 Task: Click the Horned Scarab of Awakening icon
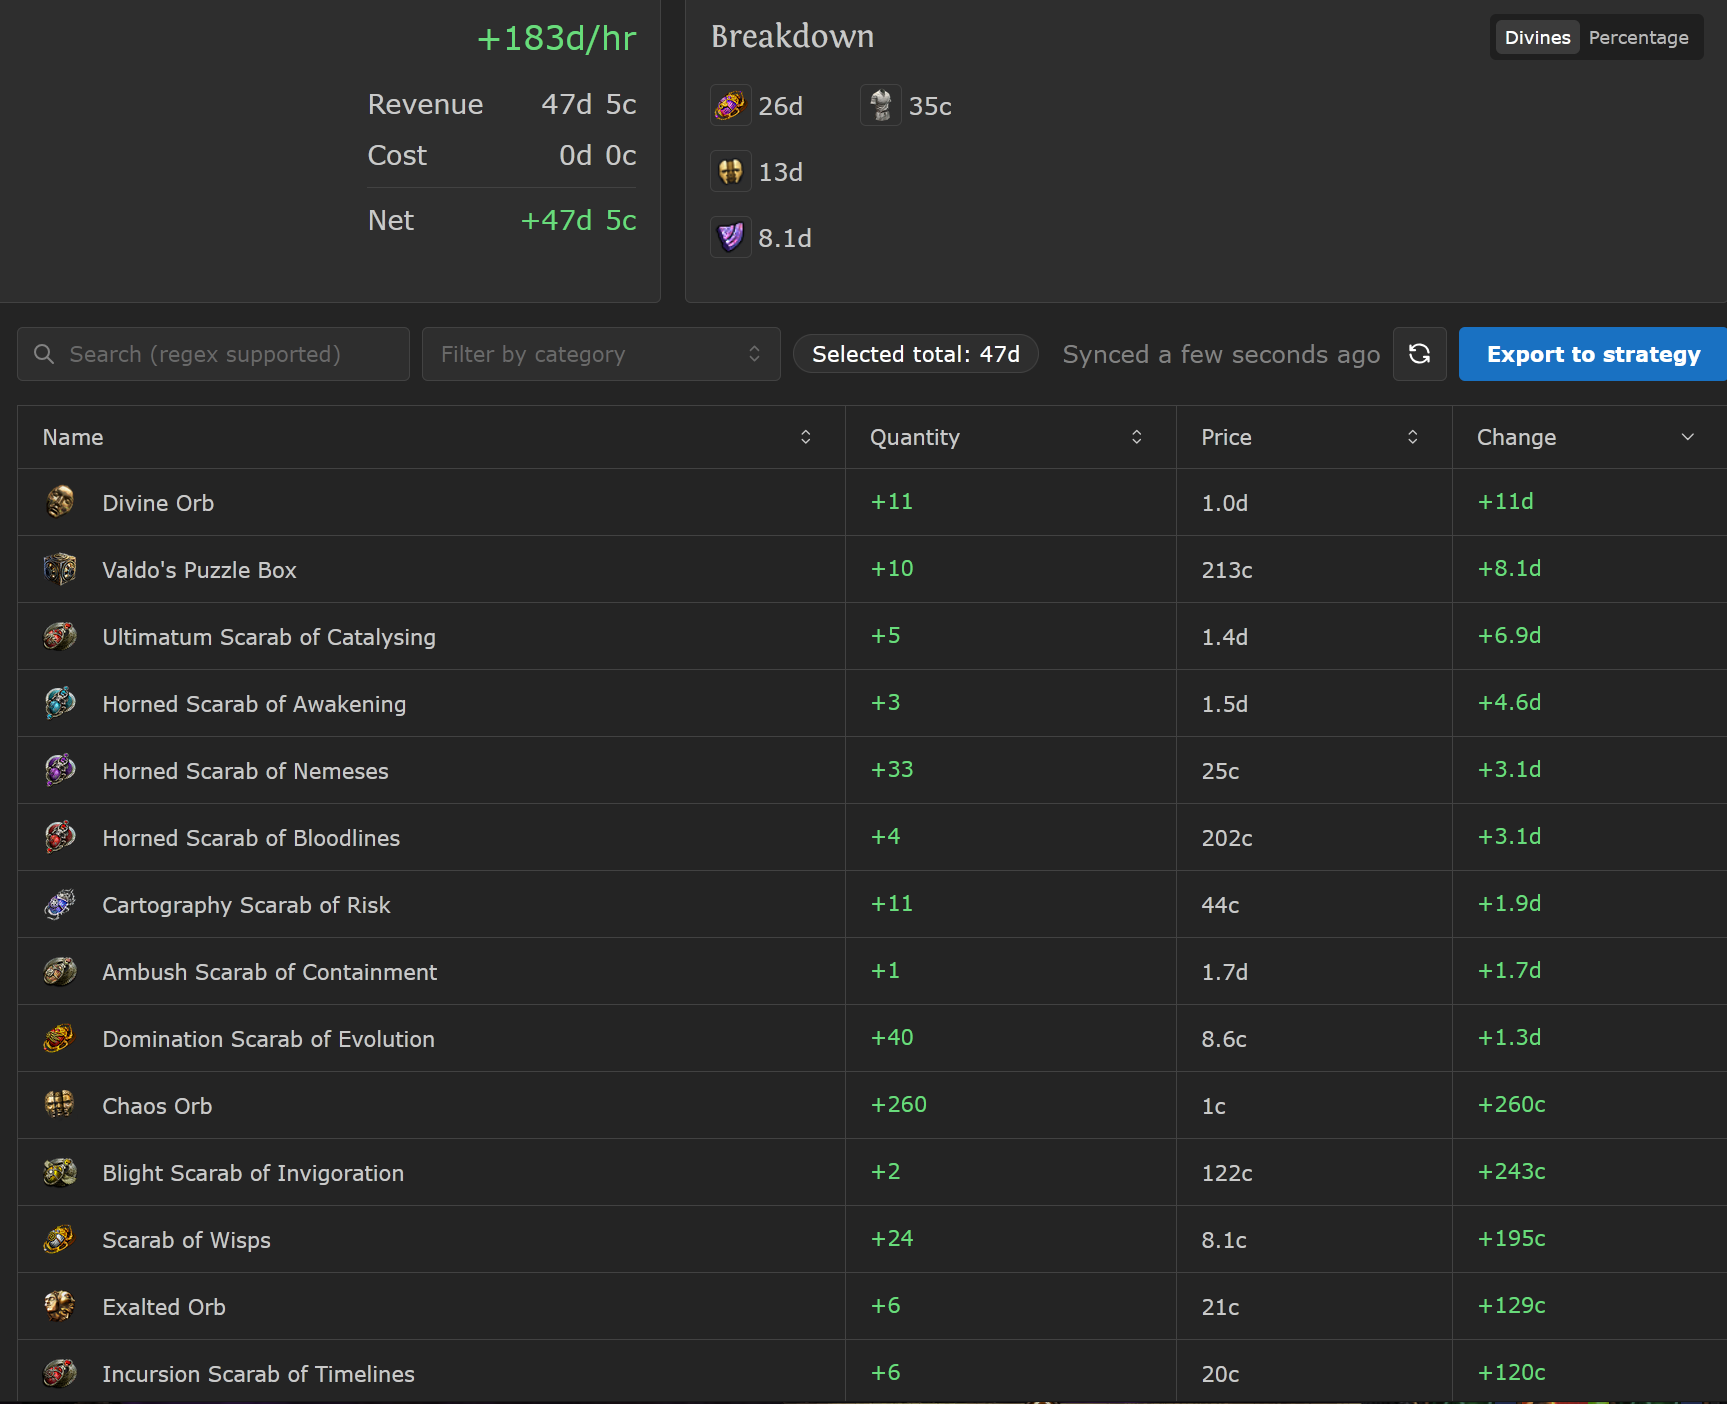pos(60,703)
